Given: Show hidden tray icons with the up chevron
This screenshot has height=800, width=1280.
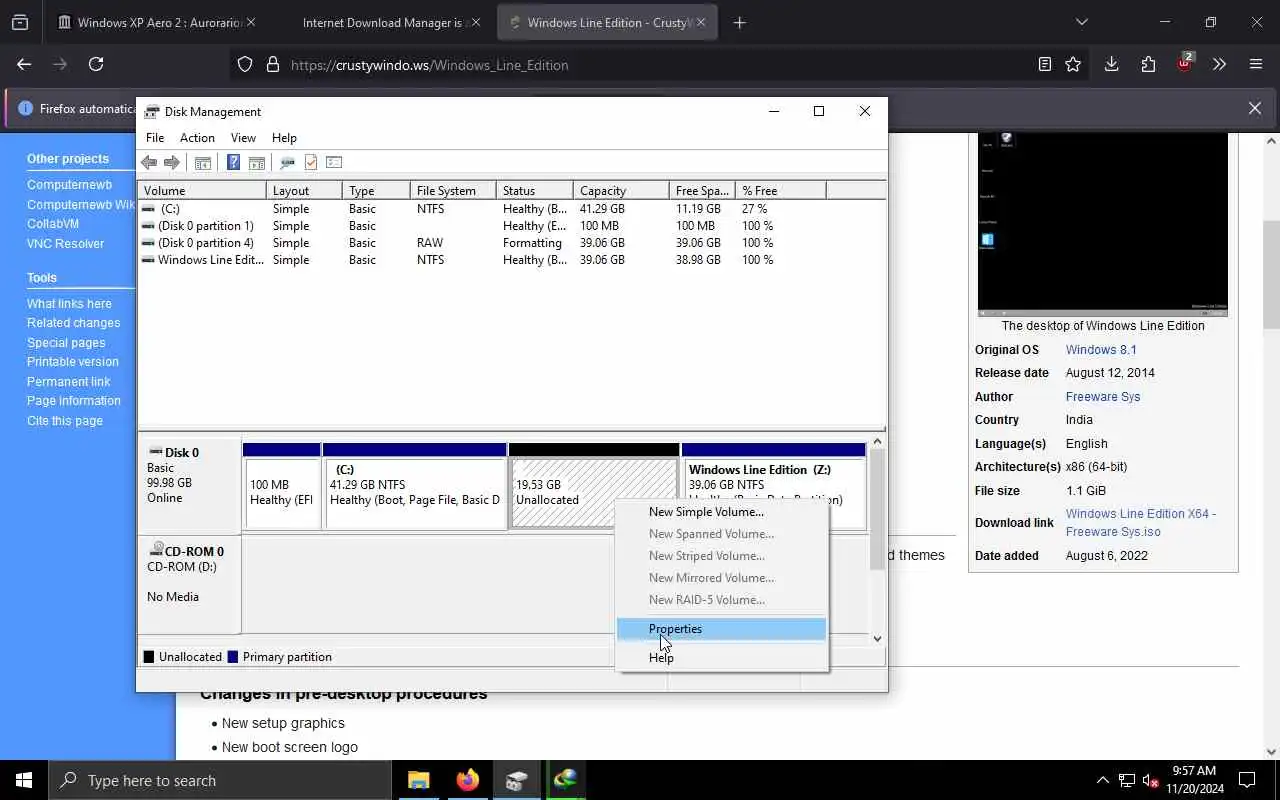Looking at the screenshot, I should [x=1103, y=780].
